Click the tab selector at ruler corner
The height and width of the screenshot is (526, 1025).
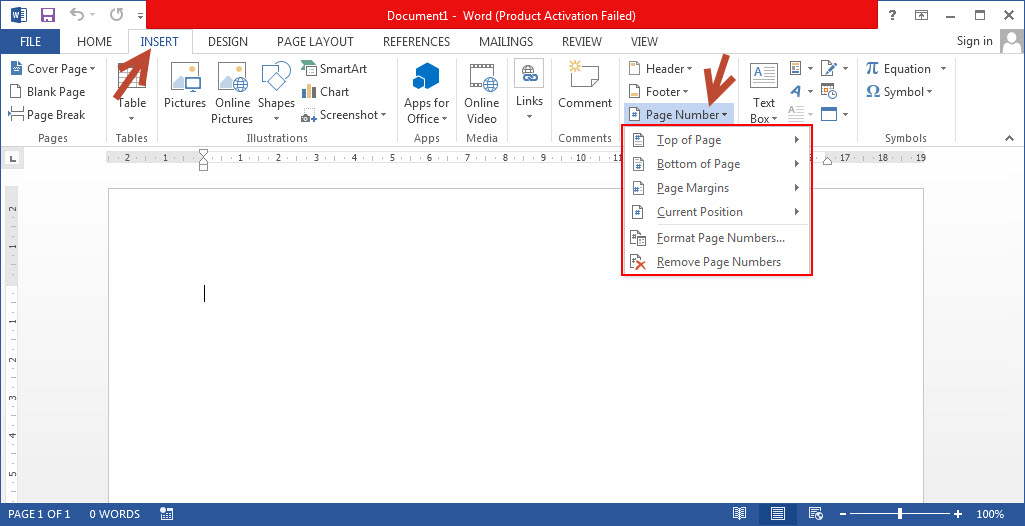[13, 157]
